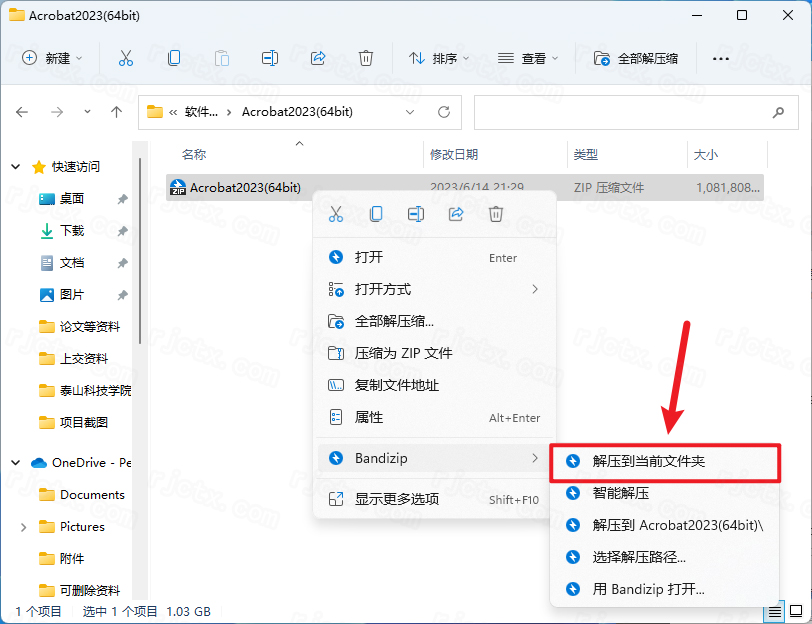Collapse the 快速访问 tree node
Viewport: 812px width, 624px height.
[x=16, y=167]
